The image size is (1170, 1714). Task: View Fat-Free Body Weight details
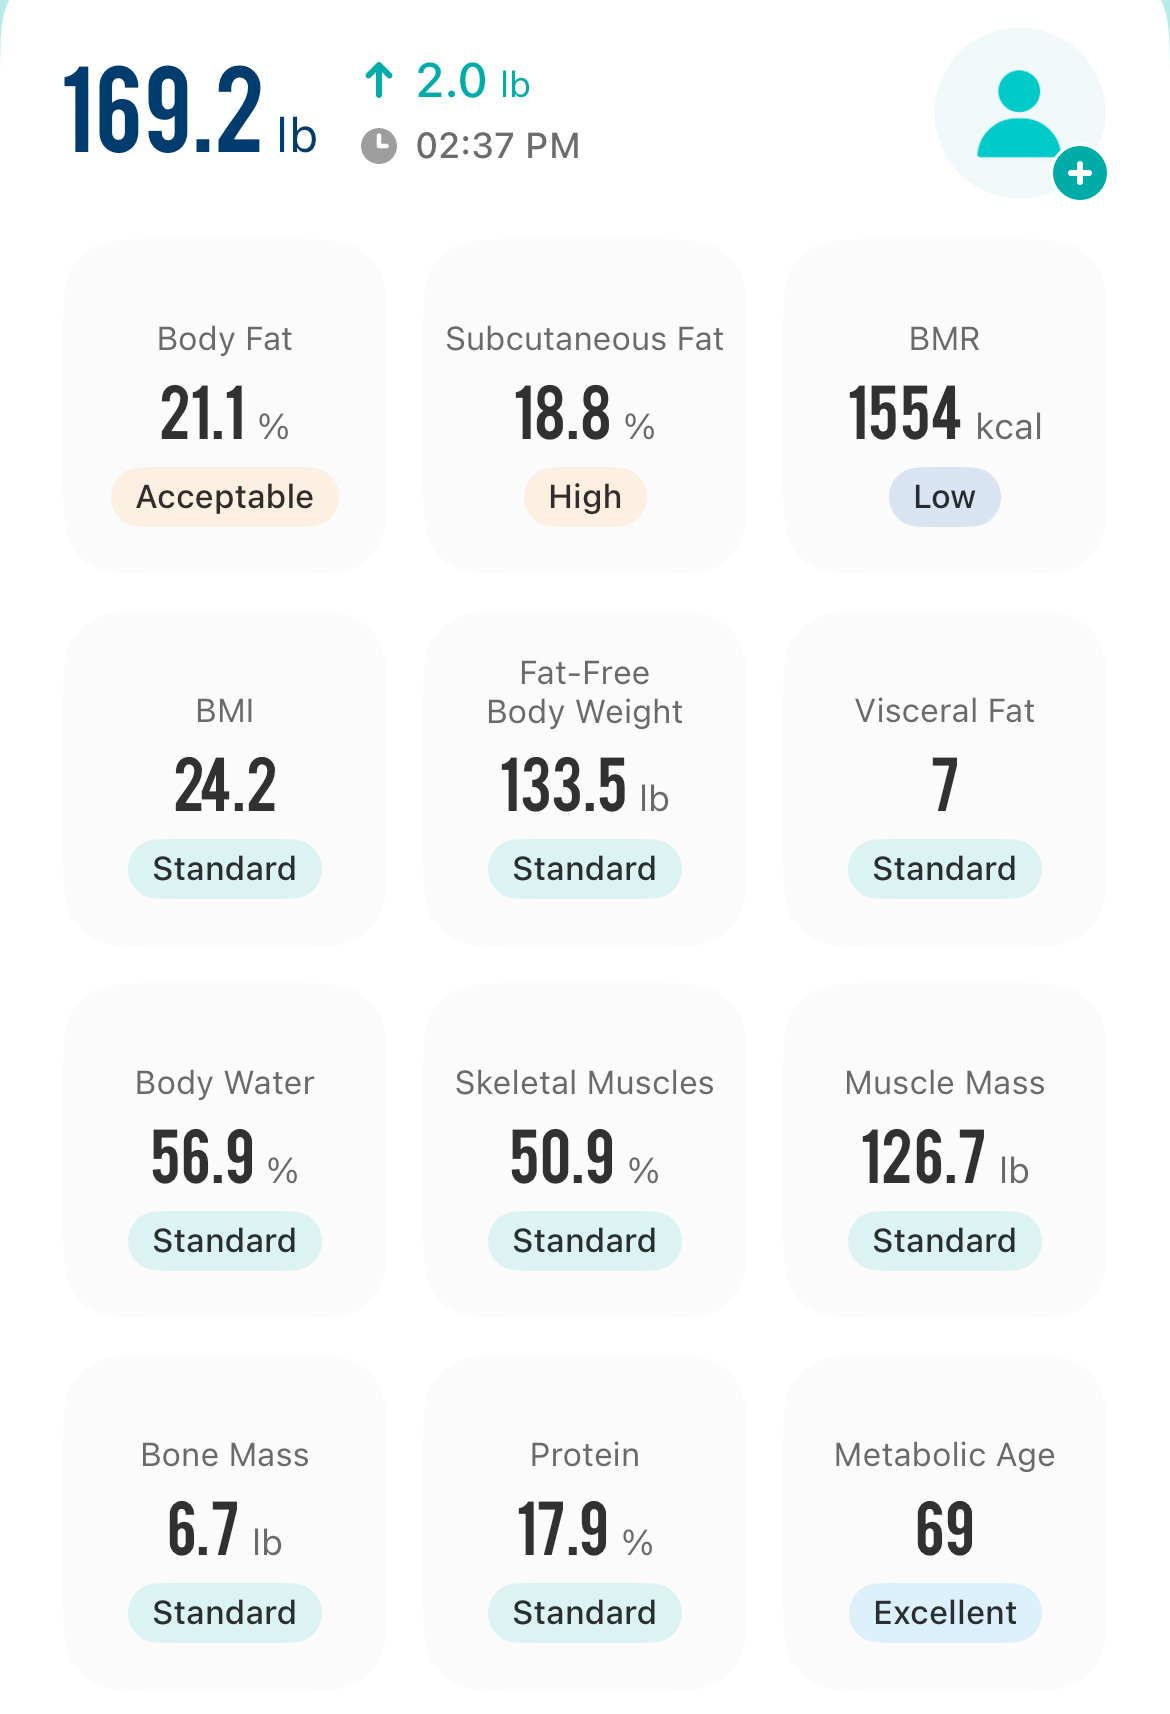click(x=585, y=778)
